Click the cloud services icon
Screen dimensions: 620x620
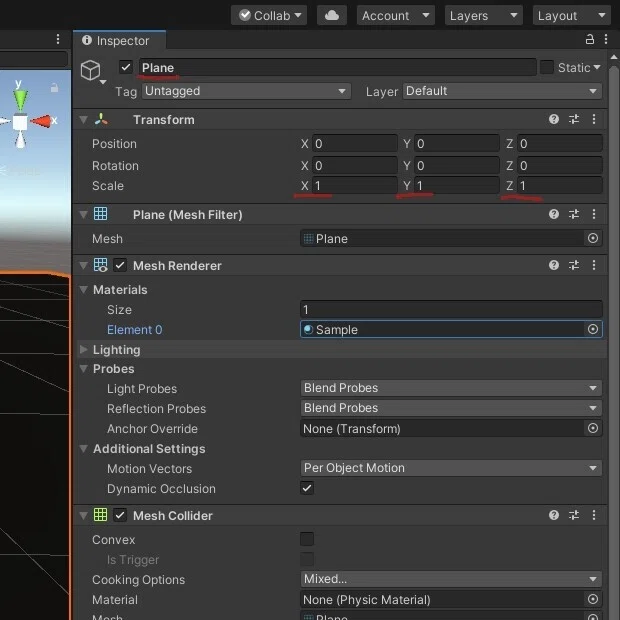pyautogui.click(x=332, y=15)
